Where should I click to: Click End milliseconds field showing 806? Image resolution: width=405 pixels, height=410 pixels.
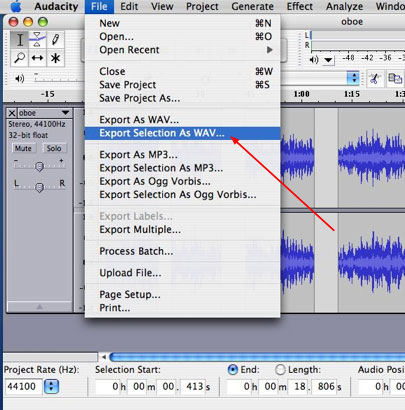tap(326, 387)
